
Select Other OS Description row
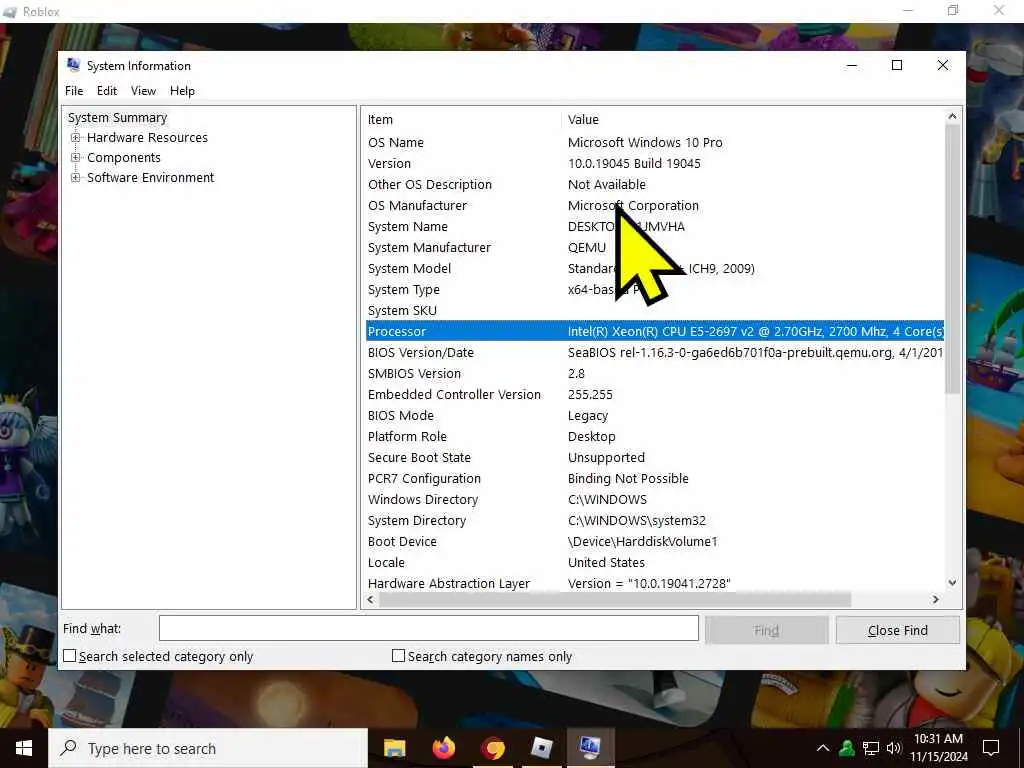655,184
